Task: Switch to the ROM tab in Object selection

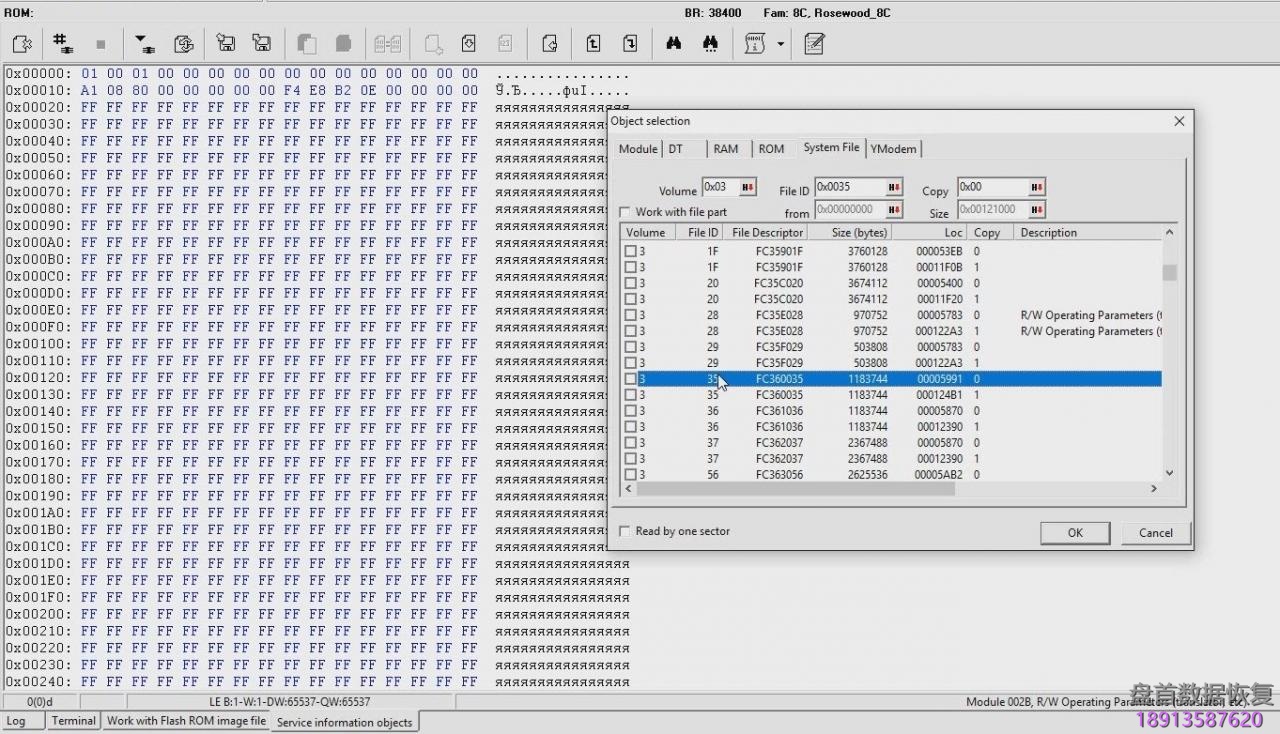Action: pos(770,149)
